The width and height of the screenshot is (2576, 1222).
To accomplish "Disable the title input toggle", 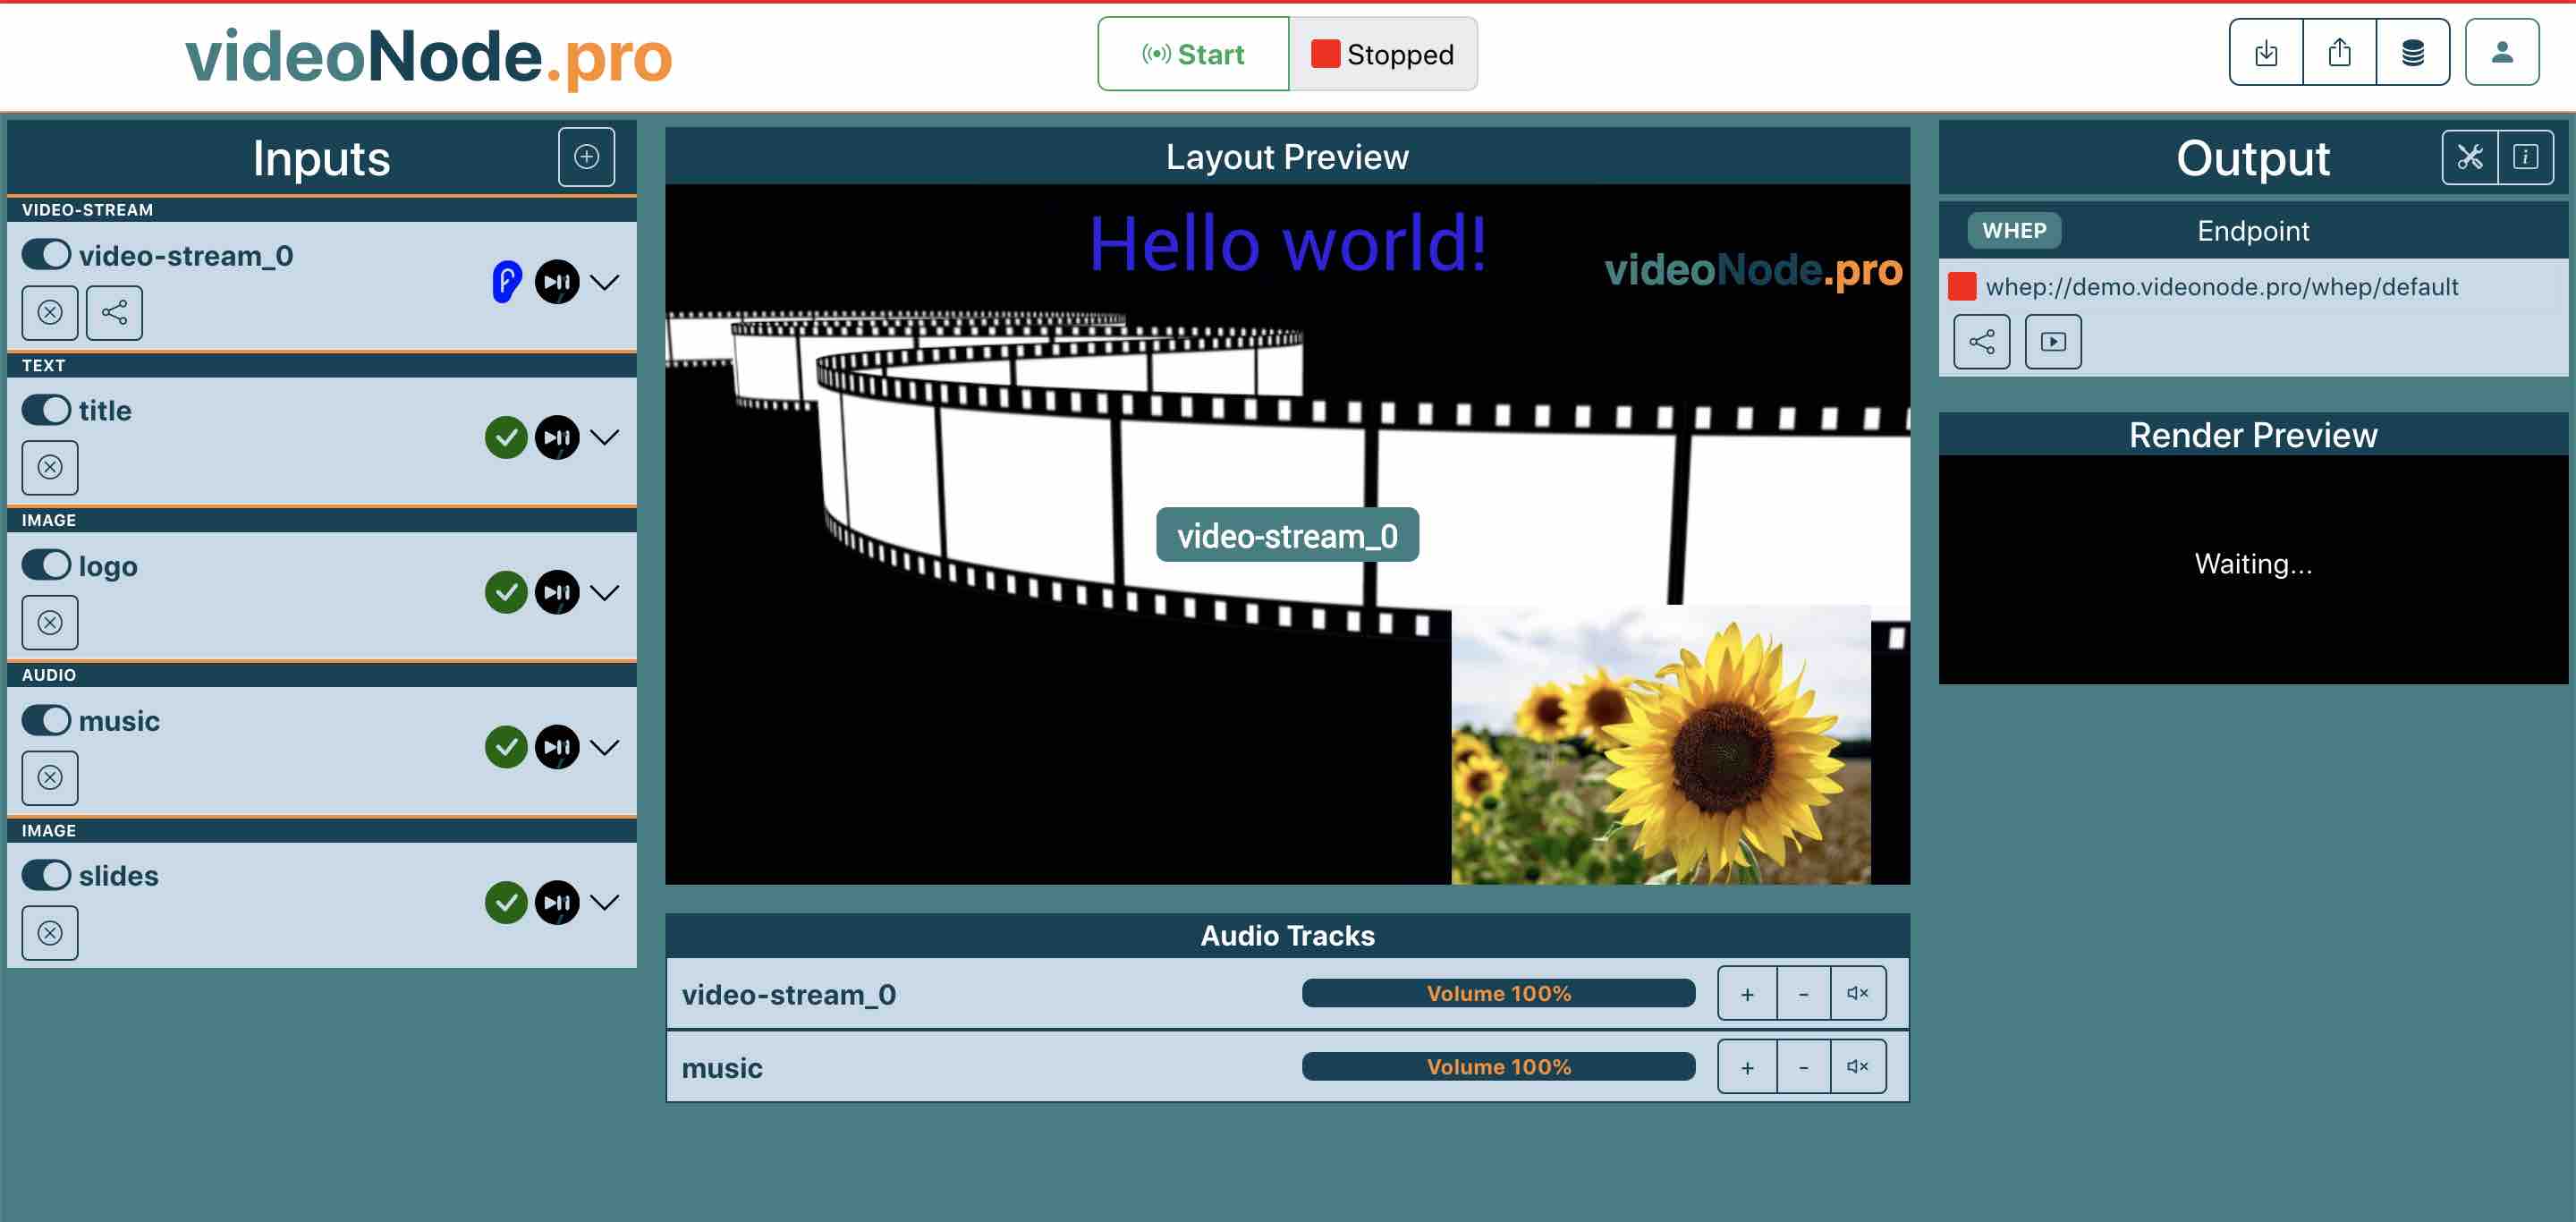I will 48,410.
